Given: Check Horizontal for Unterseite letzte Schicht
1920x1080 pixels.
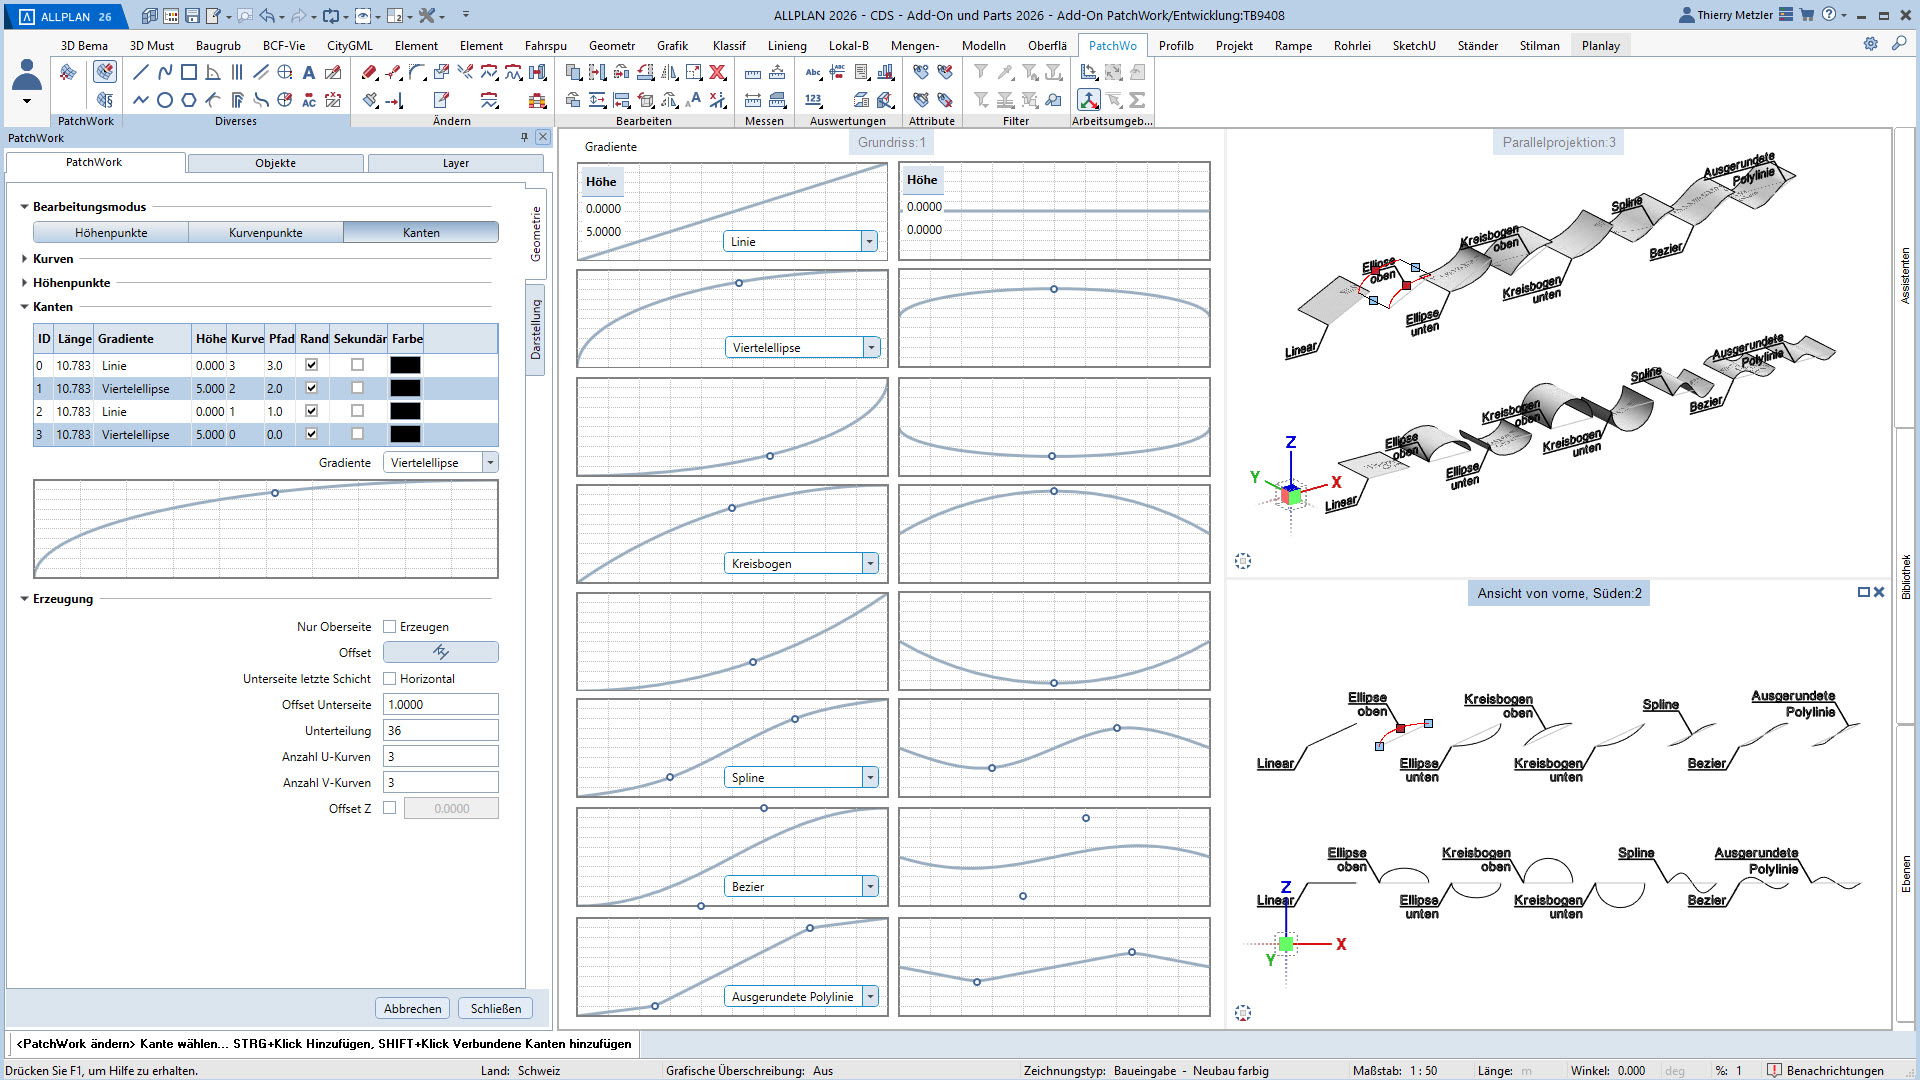Looking at the screenshot, I should [390, 679].
